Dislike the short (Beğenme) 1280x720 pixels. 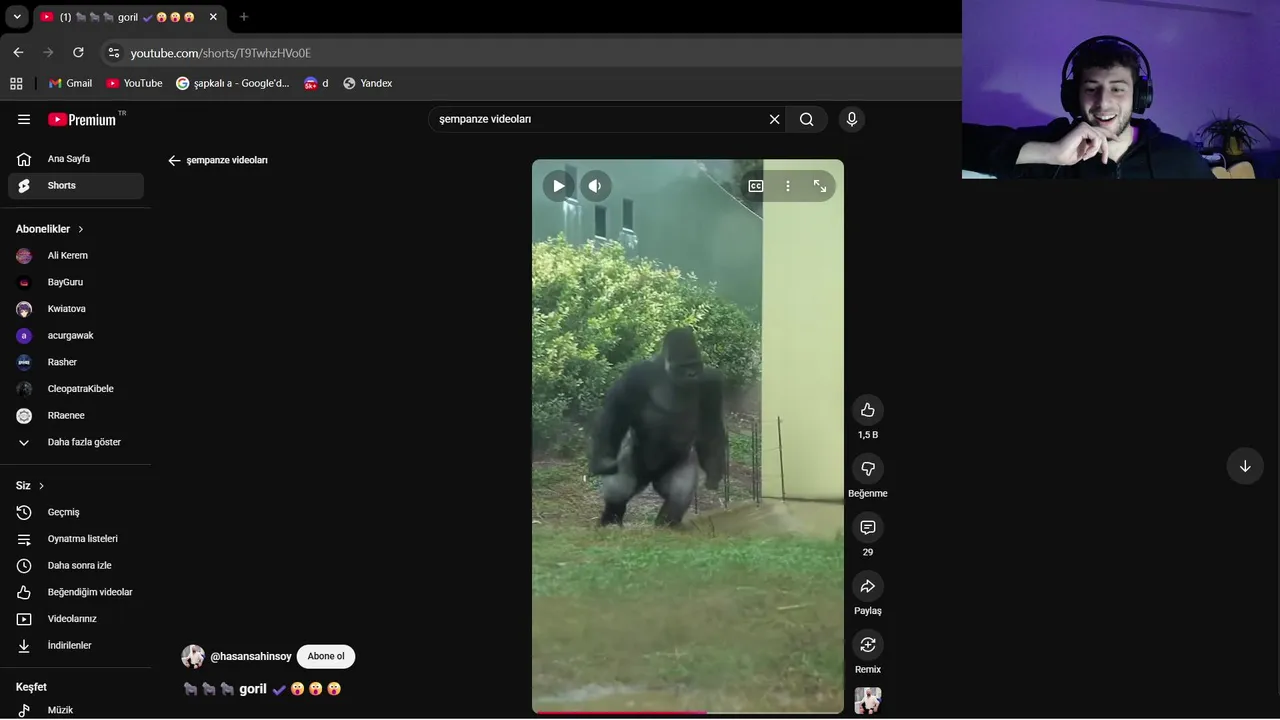click(868, 469)
